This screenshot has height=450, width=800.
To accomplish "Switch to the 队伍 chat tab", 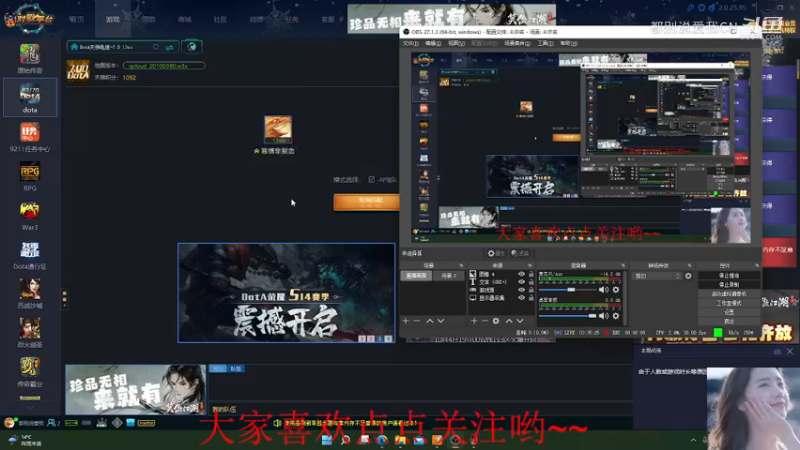I will [236, 368].
